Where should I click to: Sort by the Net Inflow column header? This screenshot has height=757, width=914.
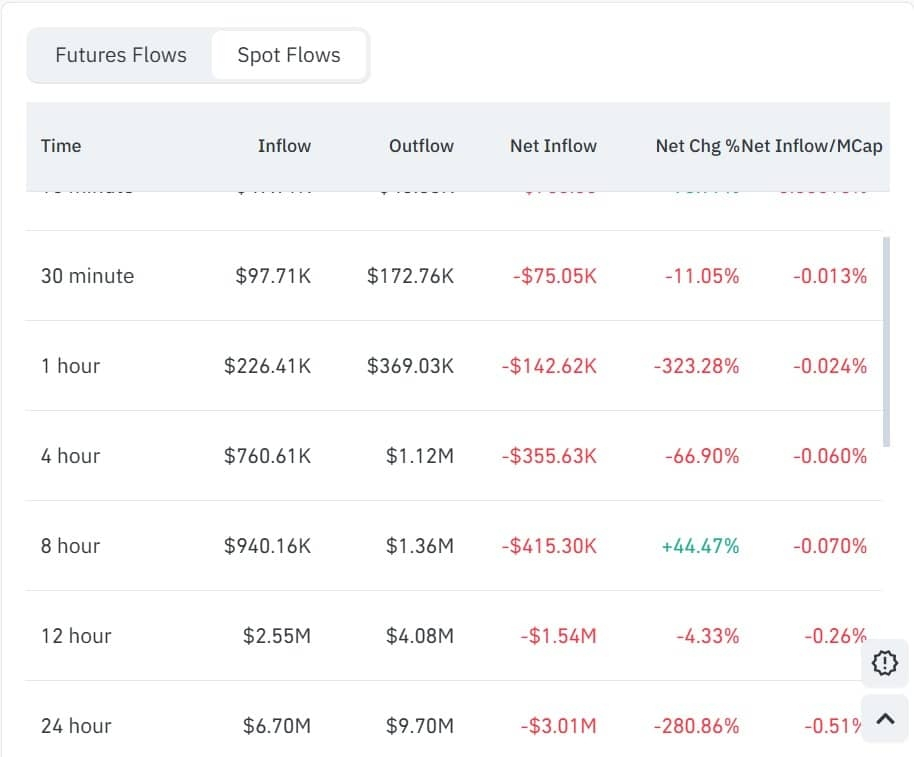(553, 146)
